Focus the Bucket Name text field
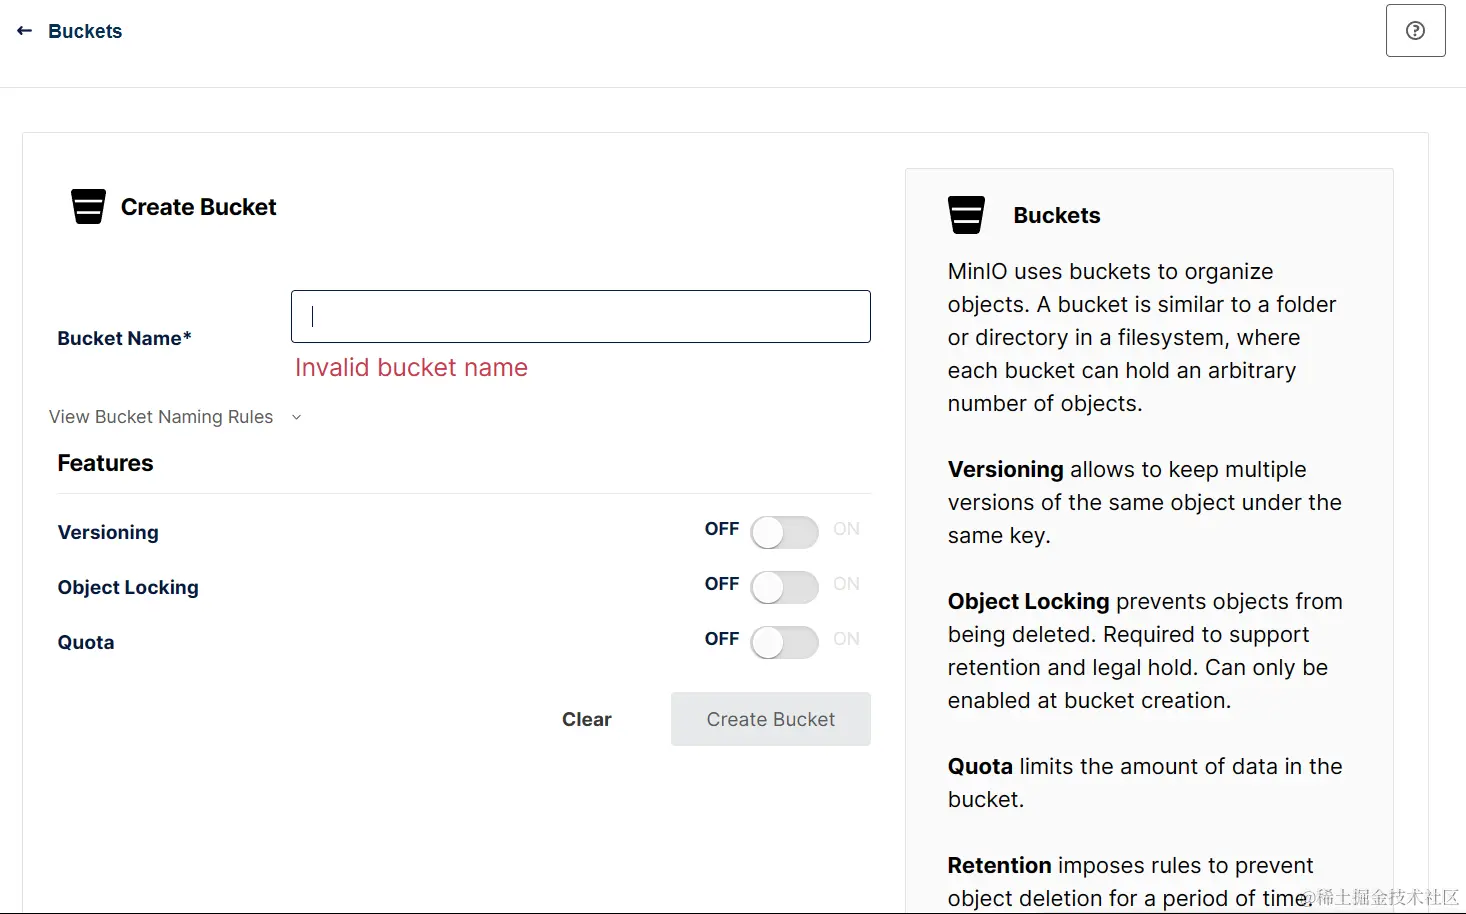Image resolution: width=1466 pixels, height=914 pixels. tap(580, 316)
